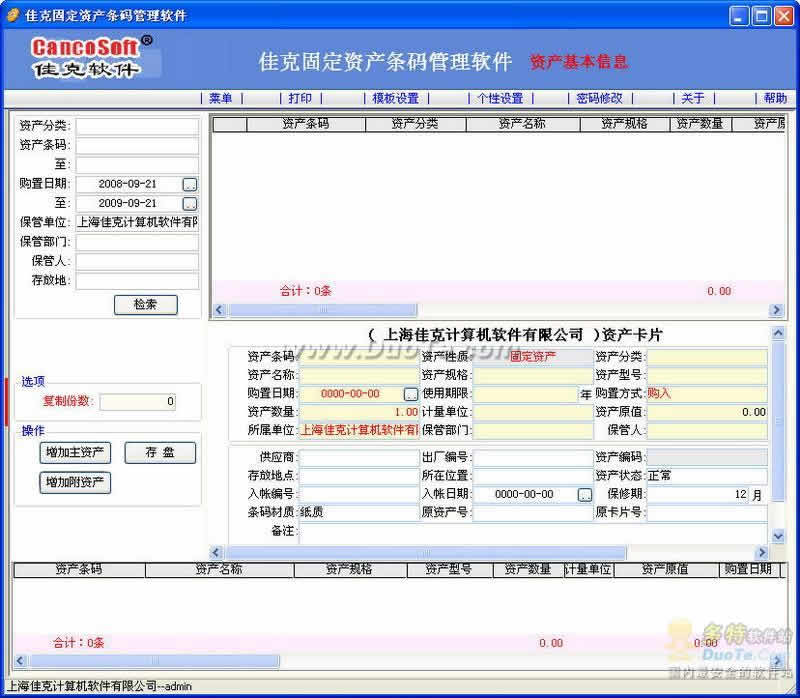Click asset card horizontal scrollbar right arrow
The width and height of the screenshot is (800, 698).
coord(762,553)
